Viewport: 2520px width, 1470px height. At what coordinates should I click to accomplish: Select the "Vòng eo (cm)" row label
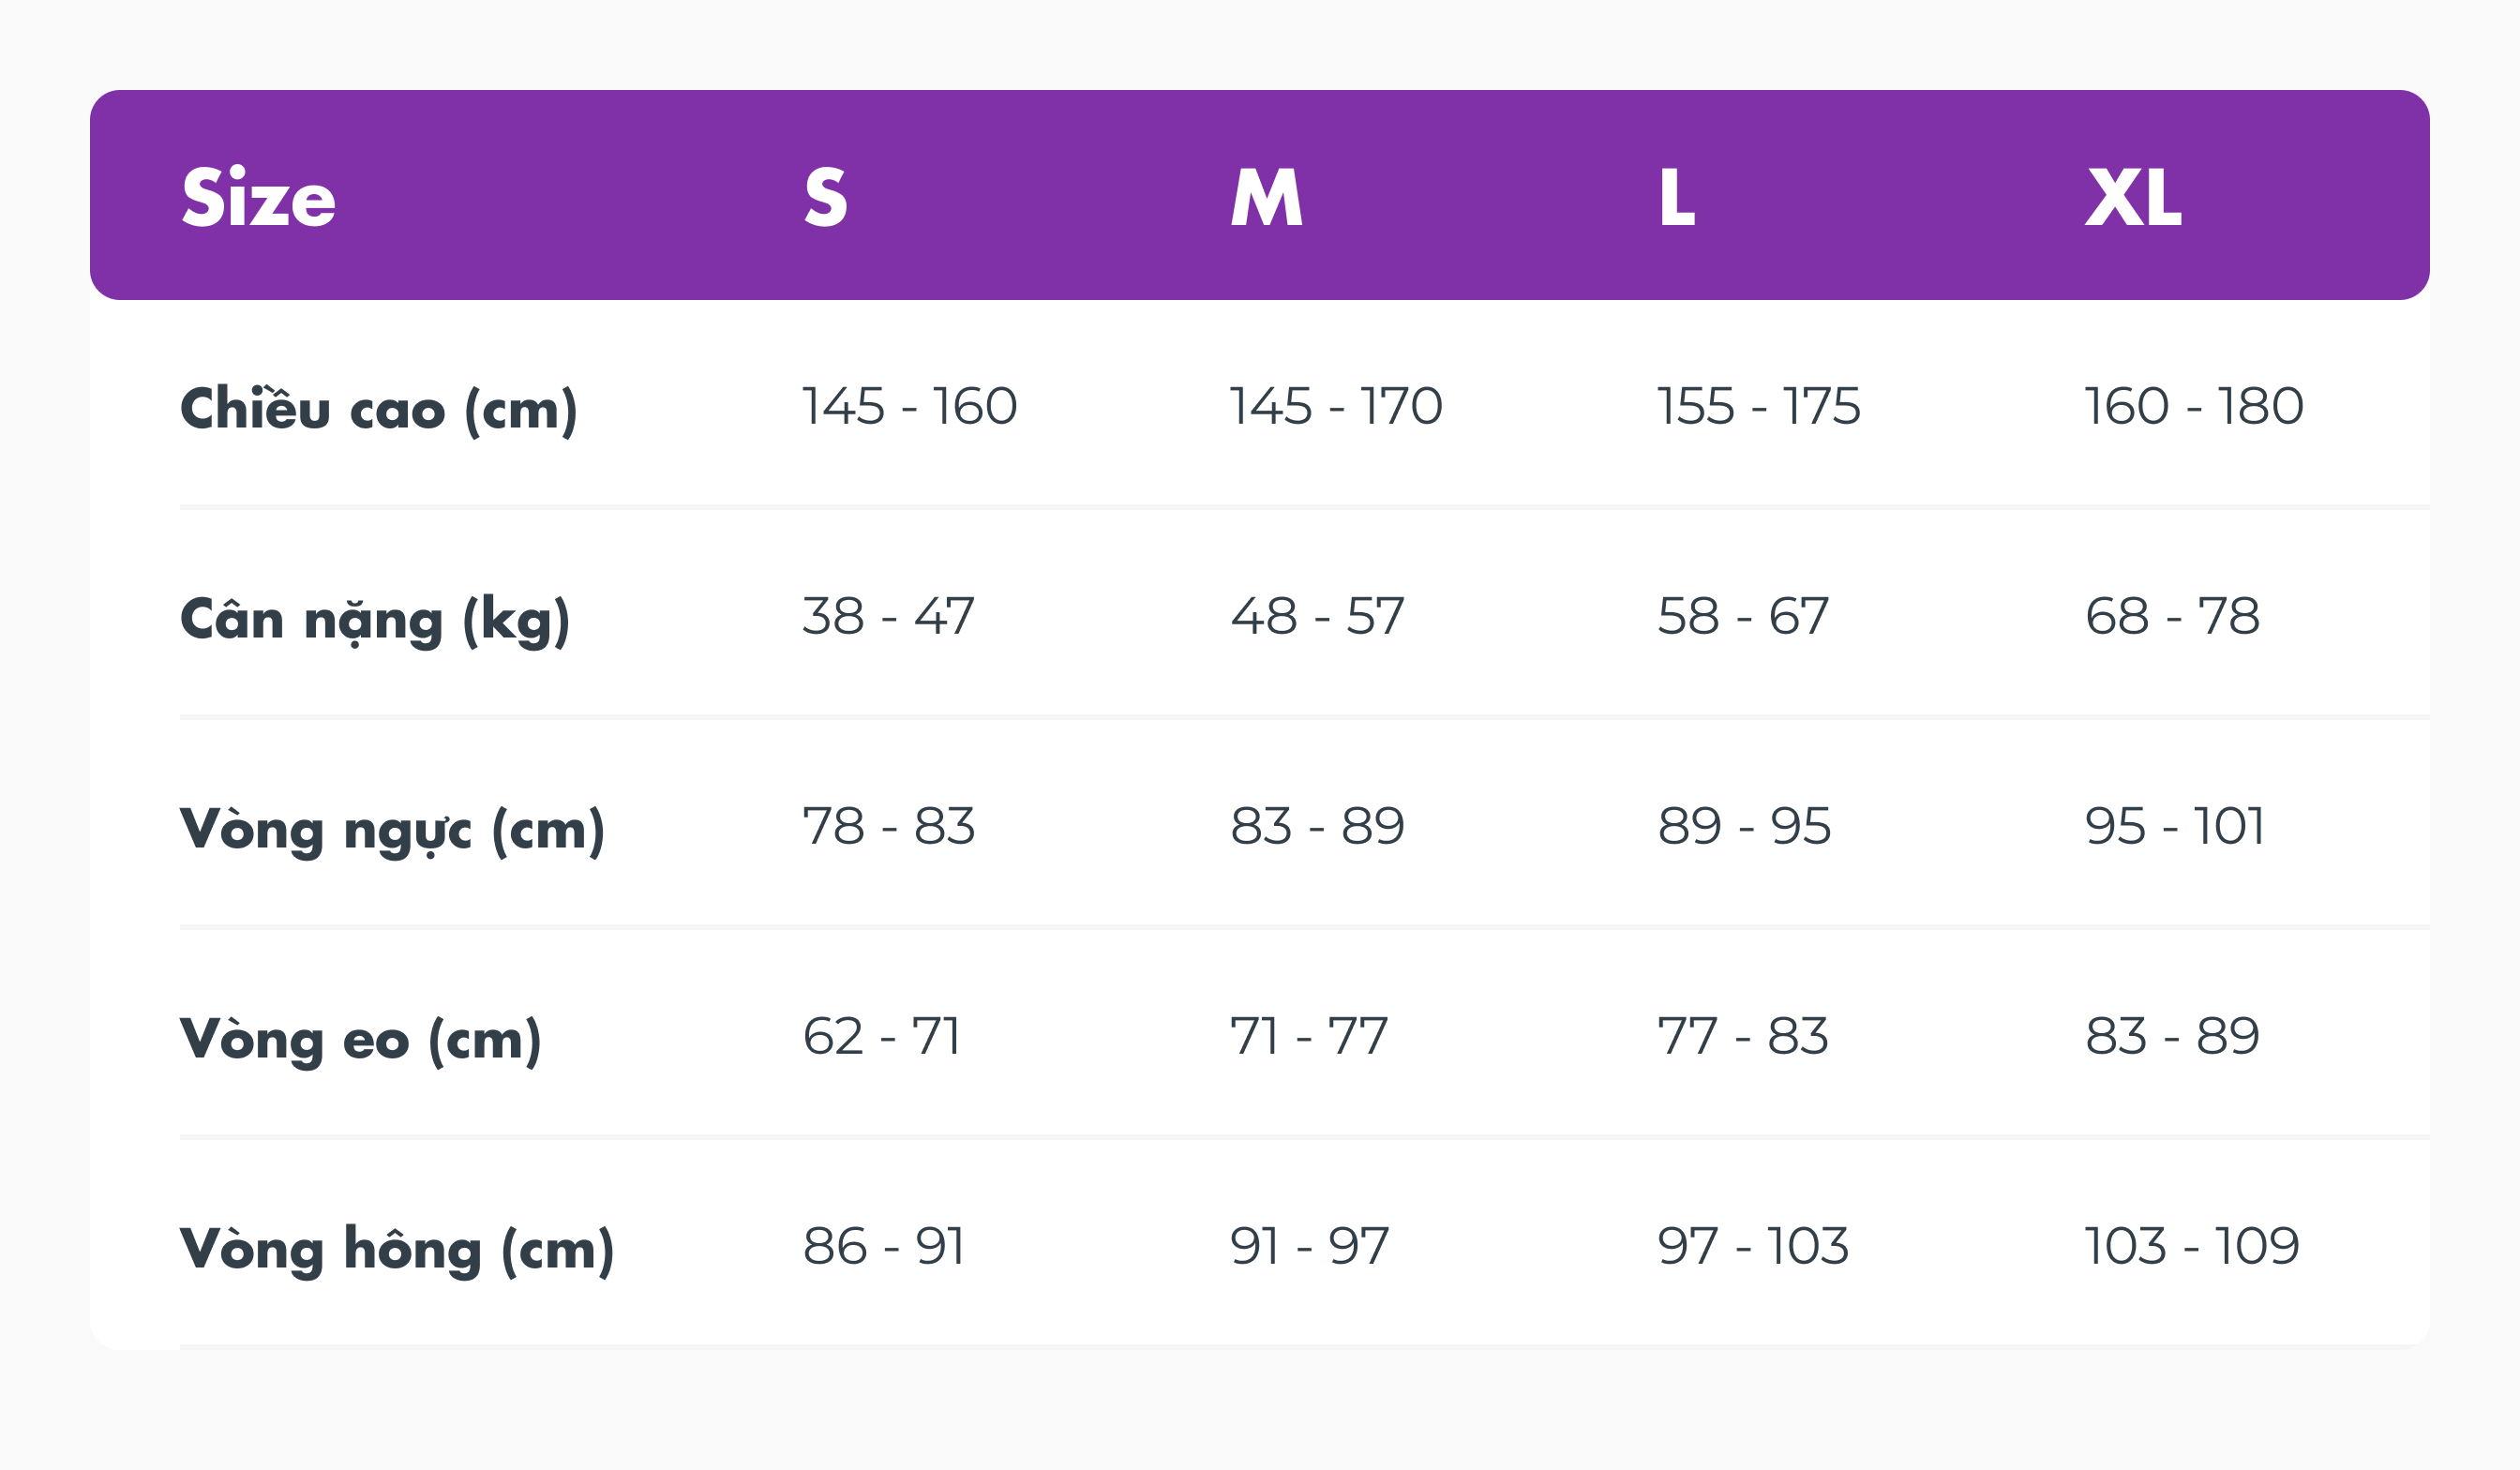point(360,1040)
